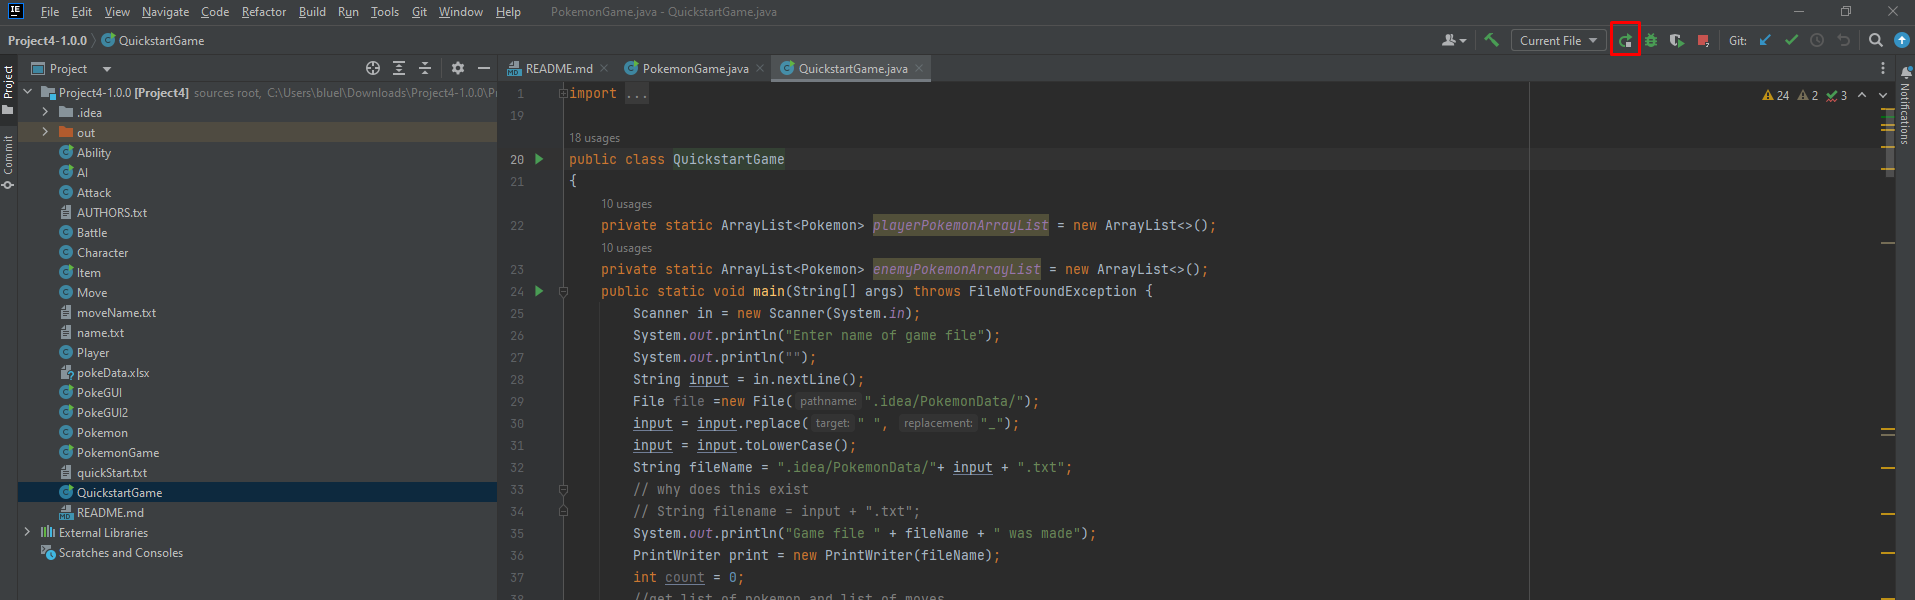Open Project panel settings gear

coord(458,68)
